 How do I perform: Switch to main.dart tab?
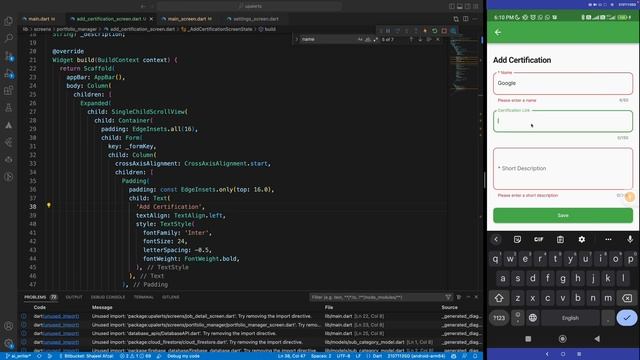pos(38,19)
